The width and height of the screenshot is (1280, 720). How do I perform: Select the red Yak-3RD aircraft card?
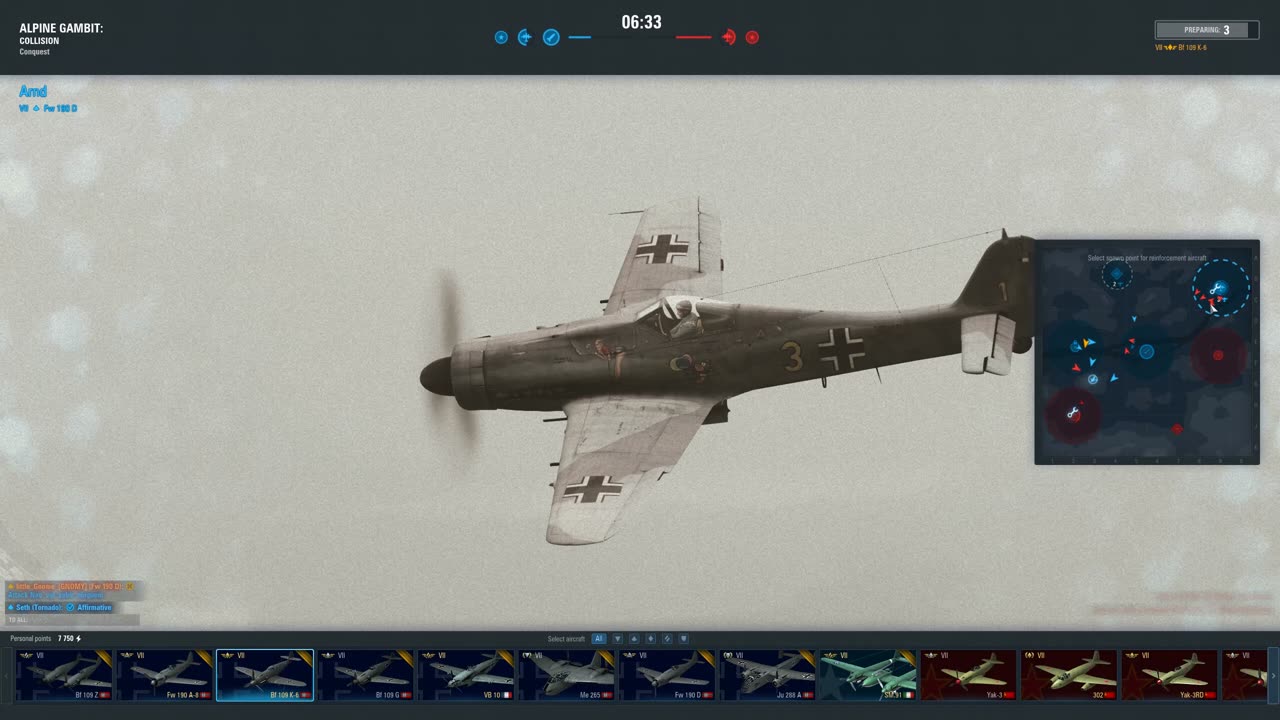pyautogui.click(x=1170, y=675)
